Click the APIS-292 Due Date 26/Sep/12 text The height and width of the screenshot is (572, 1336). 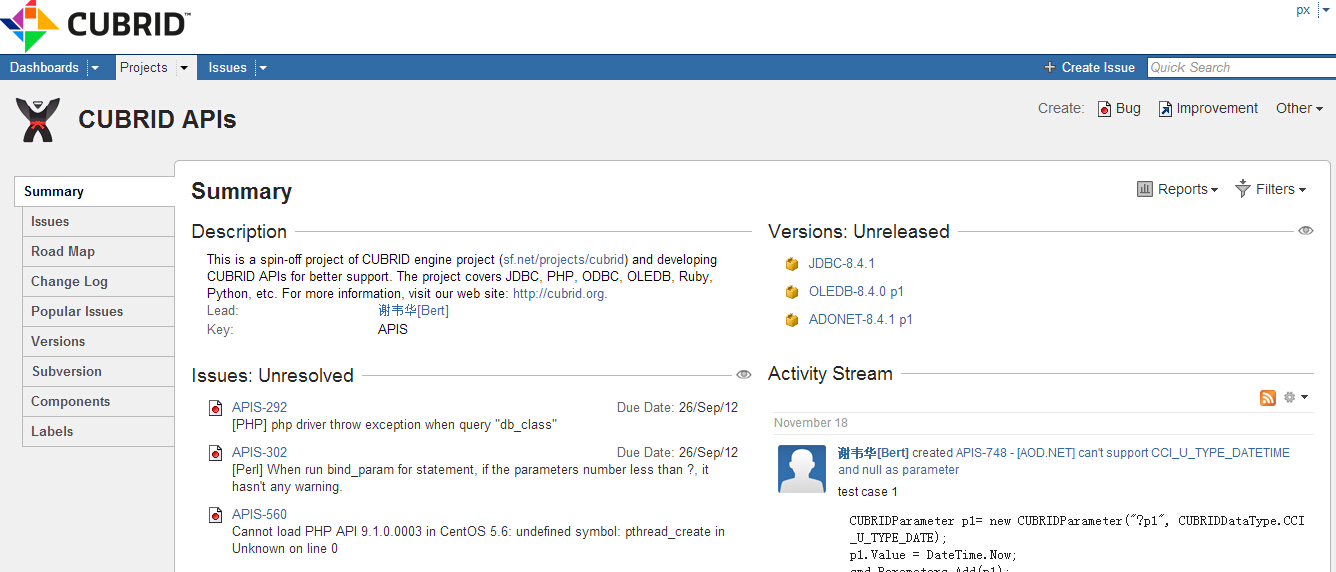(678, 408)
